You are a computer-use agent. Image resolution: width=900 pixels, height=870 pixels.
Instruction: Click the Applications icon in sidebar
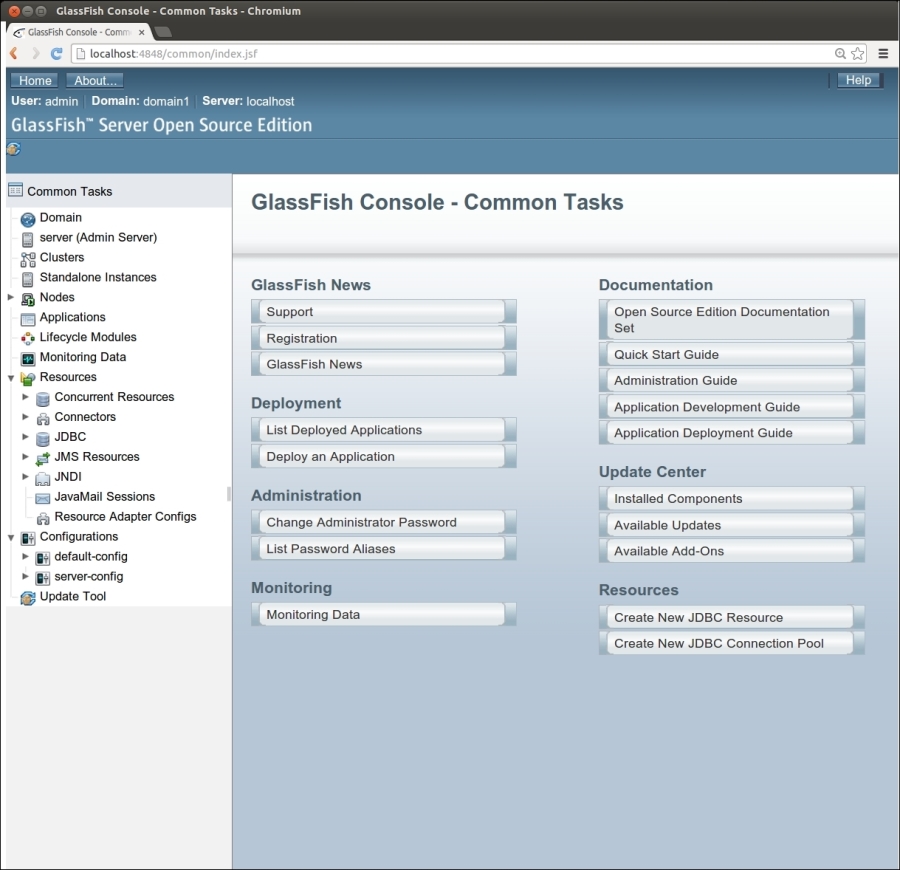click(x=28, y=319)
